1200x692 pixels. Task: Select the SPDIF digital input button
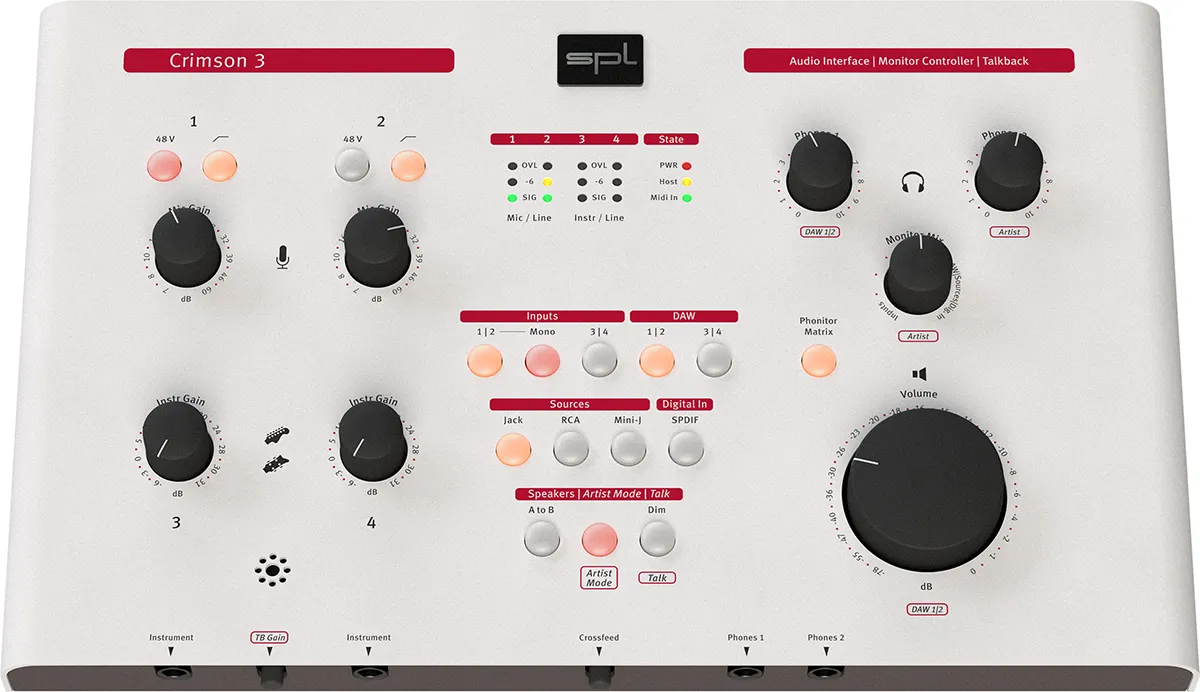pyautogui.click(x=685, y=448)
